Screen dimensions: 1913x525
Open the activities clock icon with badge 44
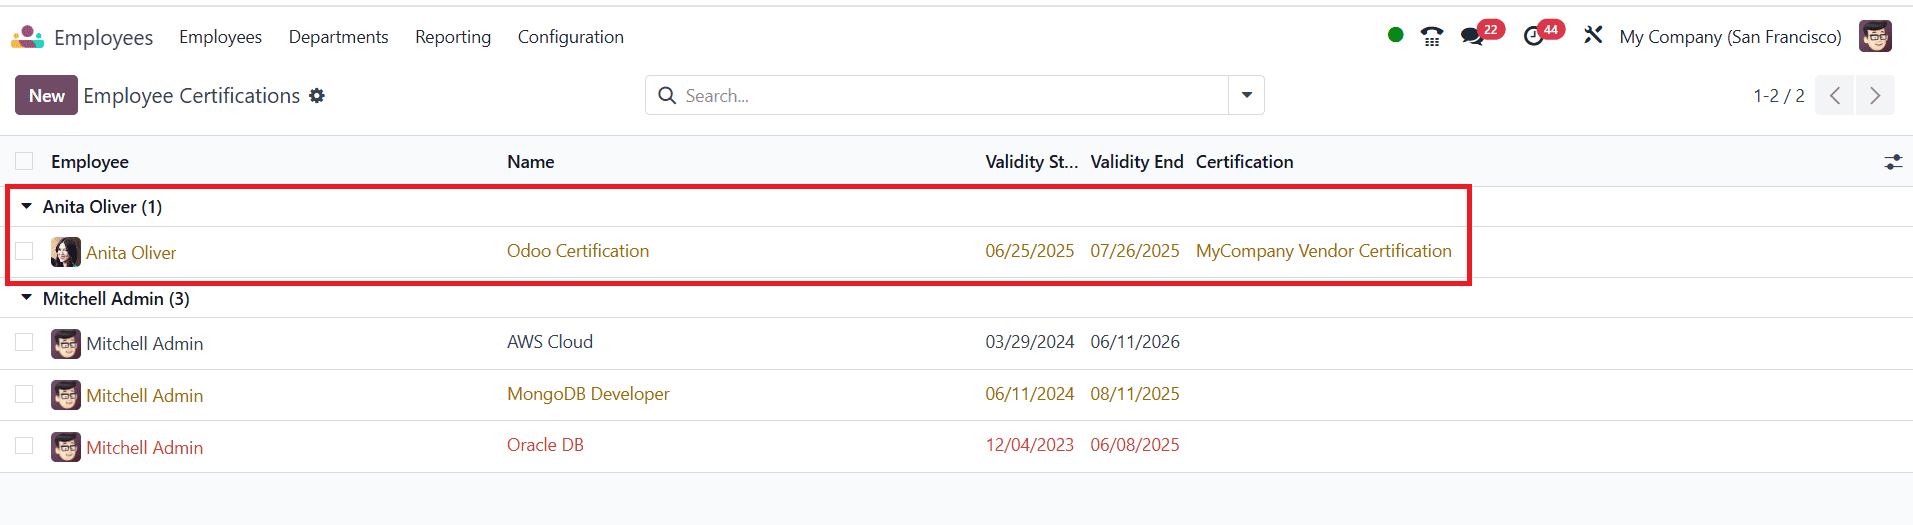pyautogui.click(x=1533, y=37)
